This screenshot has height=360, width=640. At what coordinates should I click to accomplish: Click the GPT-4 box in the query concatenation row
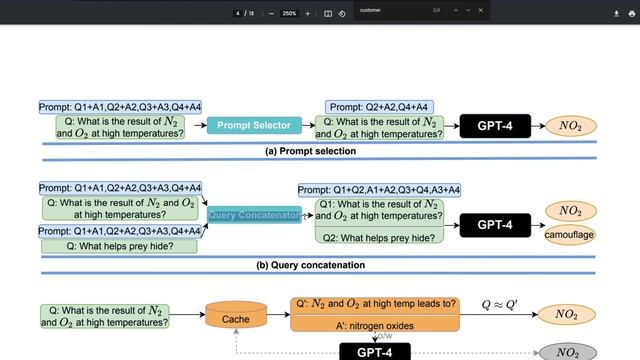(x=495, y=225)
